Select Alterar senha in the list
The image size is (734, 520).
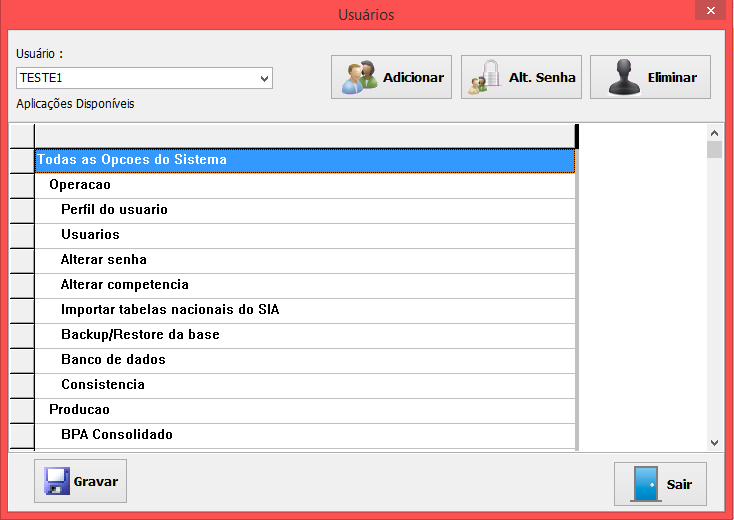tap(104, 260)
